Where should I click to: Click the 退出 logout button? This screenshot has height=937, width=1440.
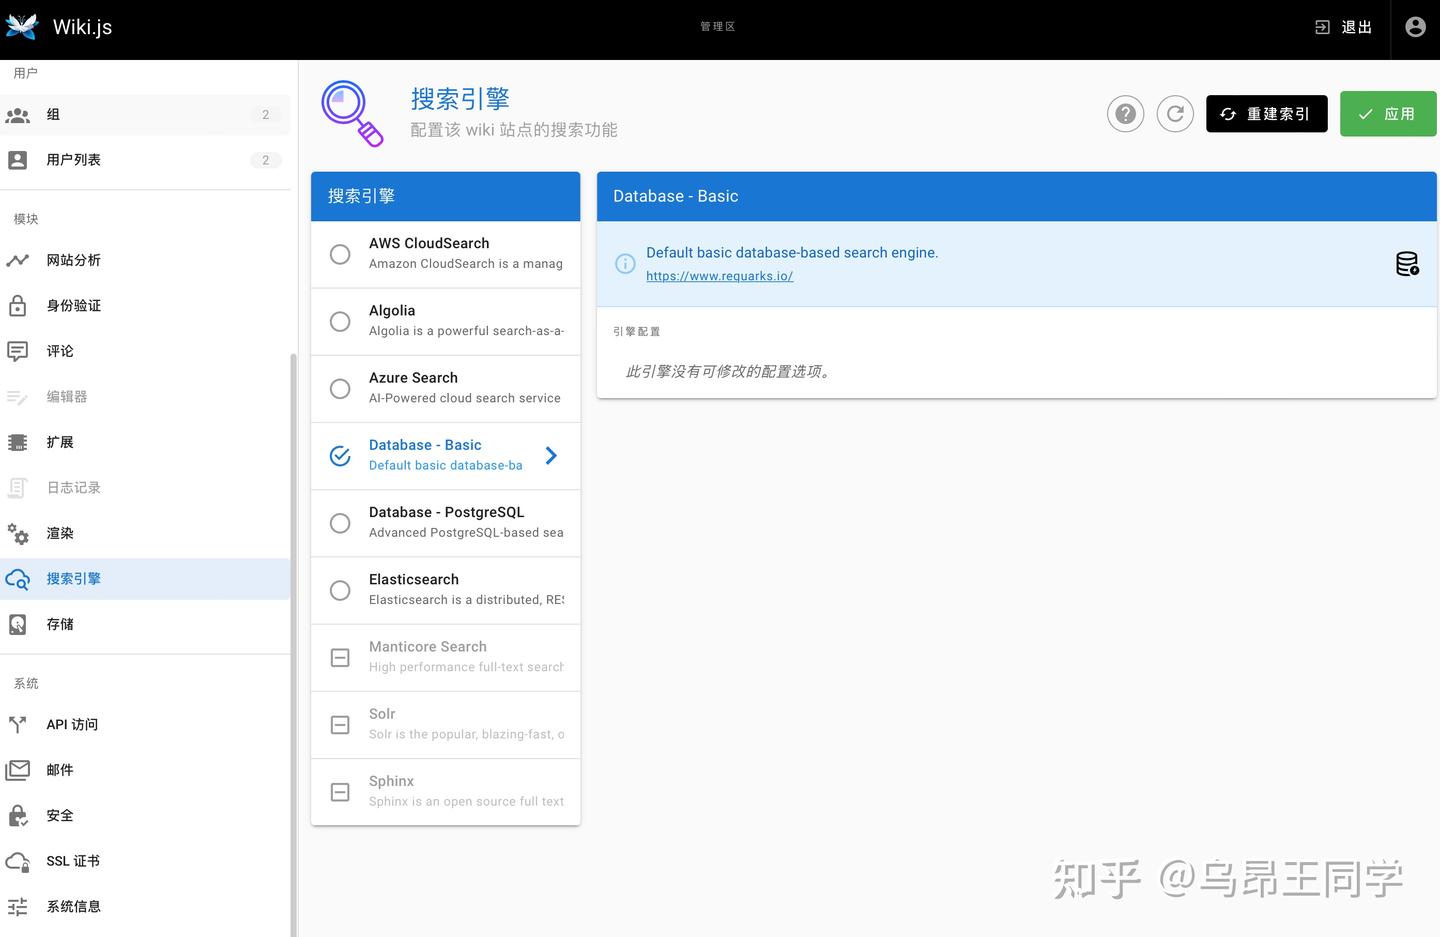coord(1343,27)
